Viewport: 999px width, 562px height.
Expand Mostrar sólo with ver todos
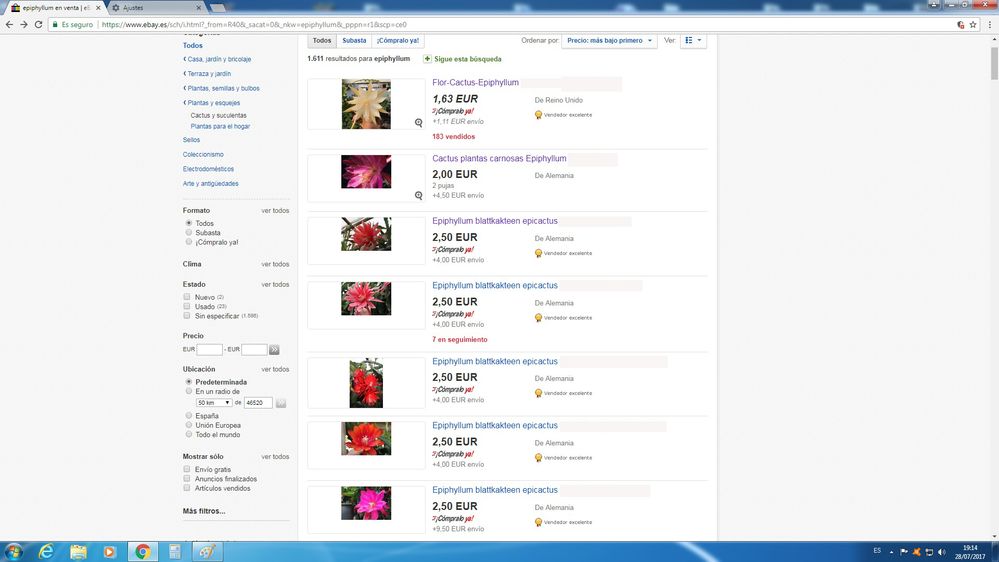click(275, 456)
